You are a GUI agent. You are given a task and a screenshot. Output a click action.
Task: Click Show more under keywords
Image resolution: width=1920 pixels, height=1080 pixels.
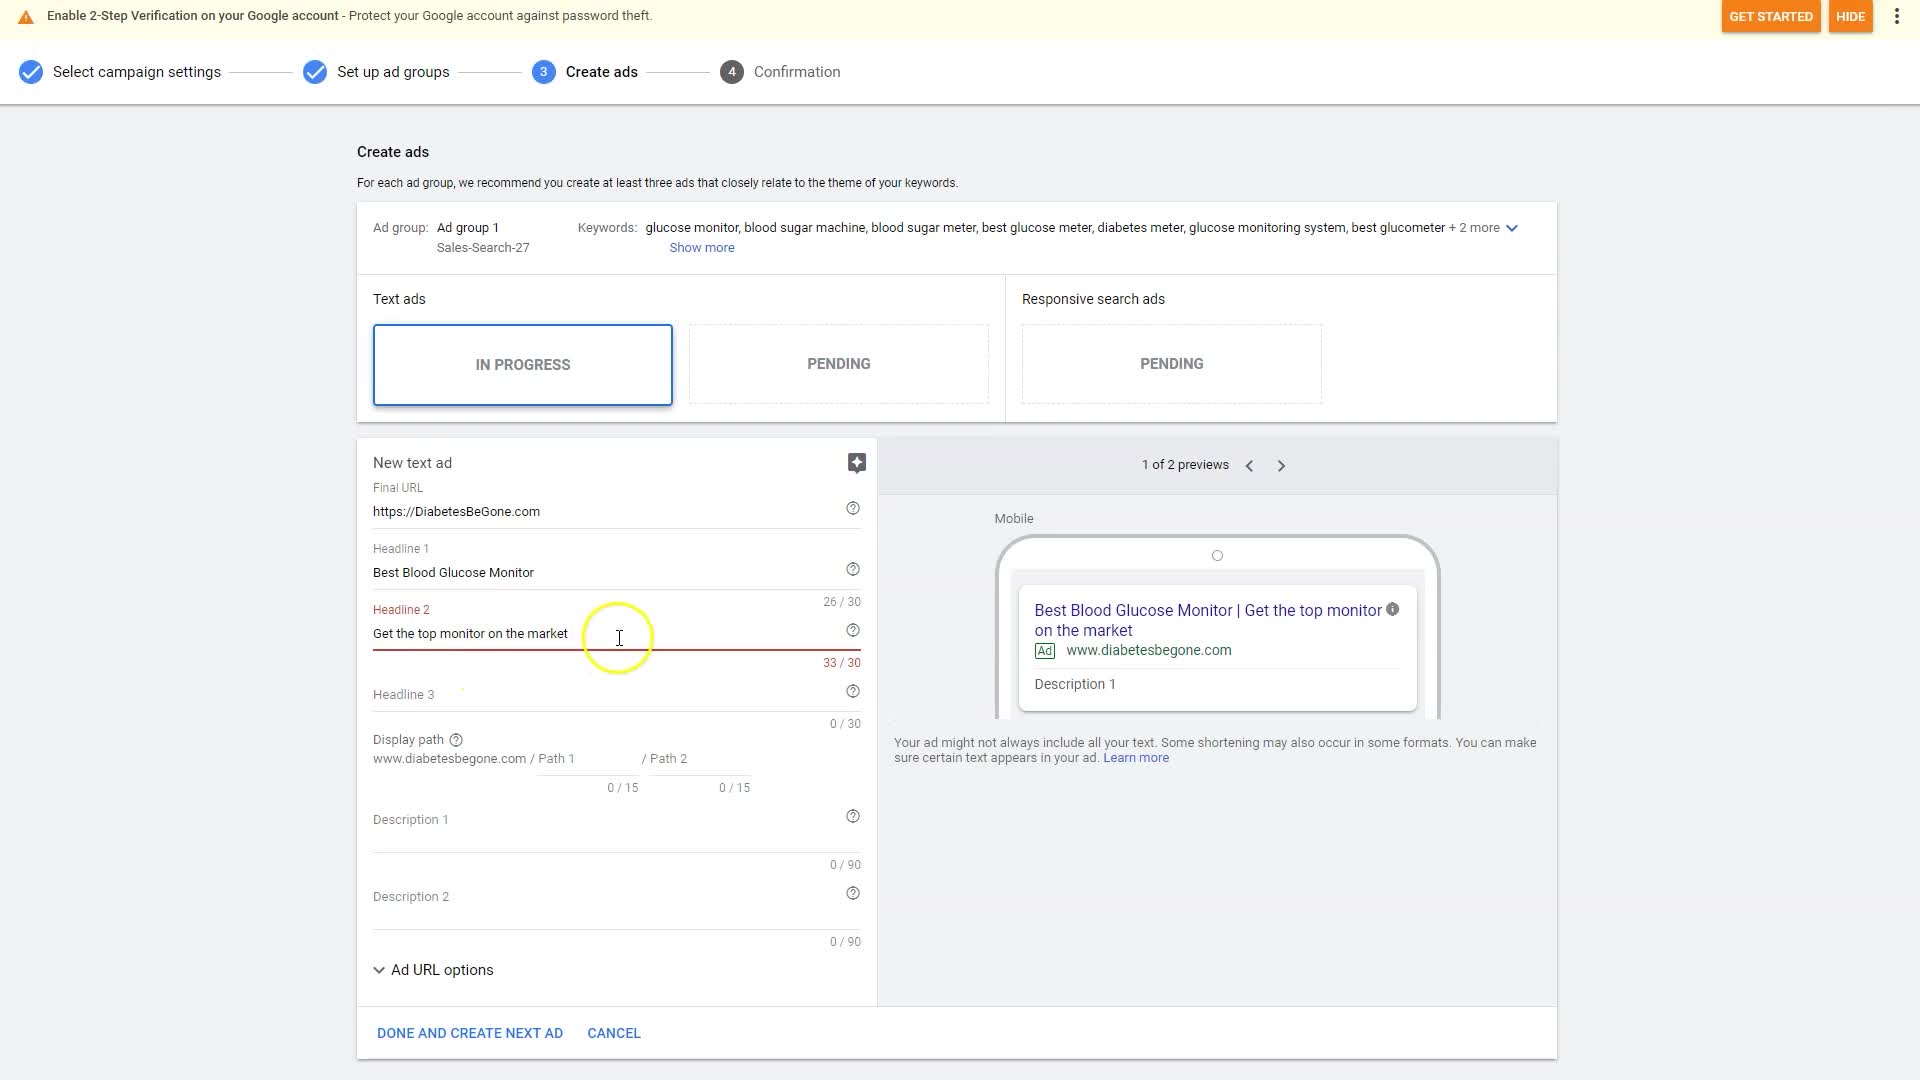coord(701,248)
